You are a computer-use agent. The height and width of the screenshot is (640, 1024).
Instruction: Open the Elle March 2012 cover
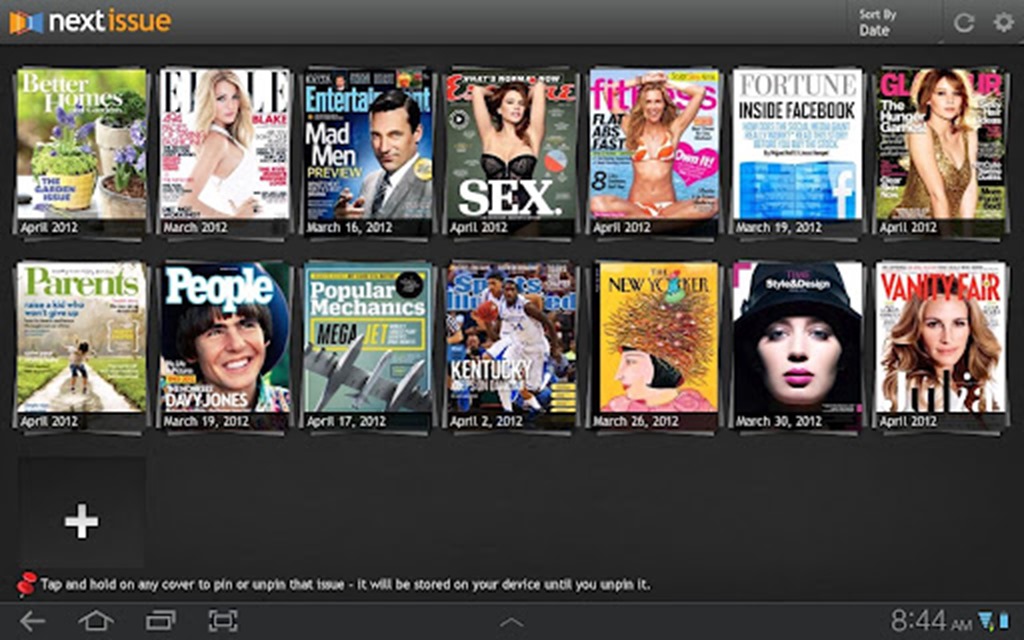pos(225,145)
